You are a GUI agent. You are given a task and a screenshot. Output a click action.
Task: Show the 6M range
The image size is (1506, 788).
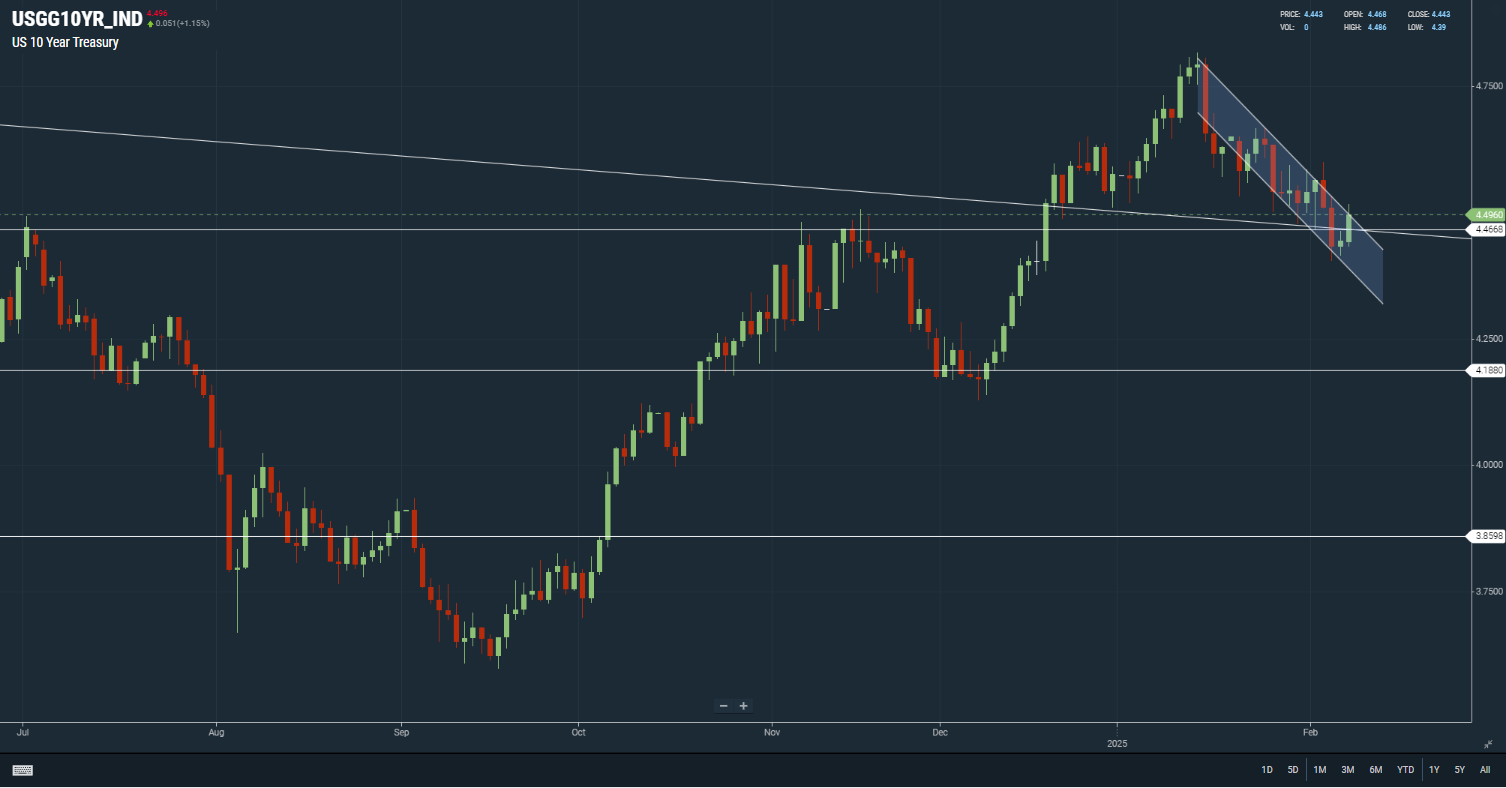click(1376, 770)
